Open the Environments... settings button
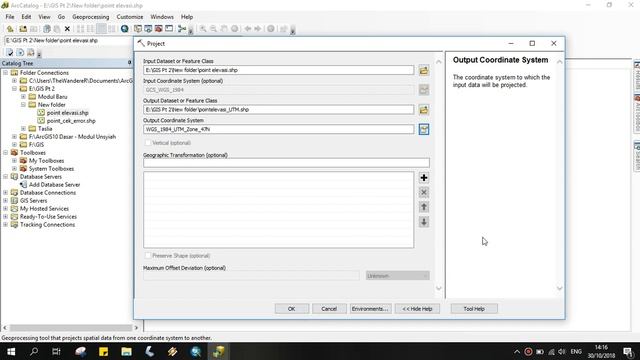 click(x=370, y=309)
